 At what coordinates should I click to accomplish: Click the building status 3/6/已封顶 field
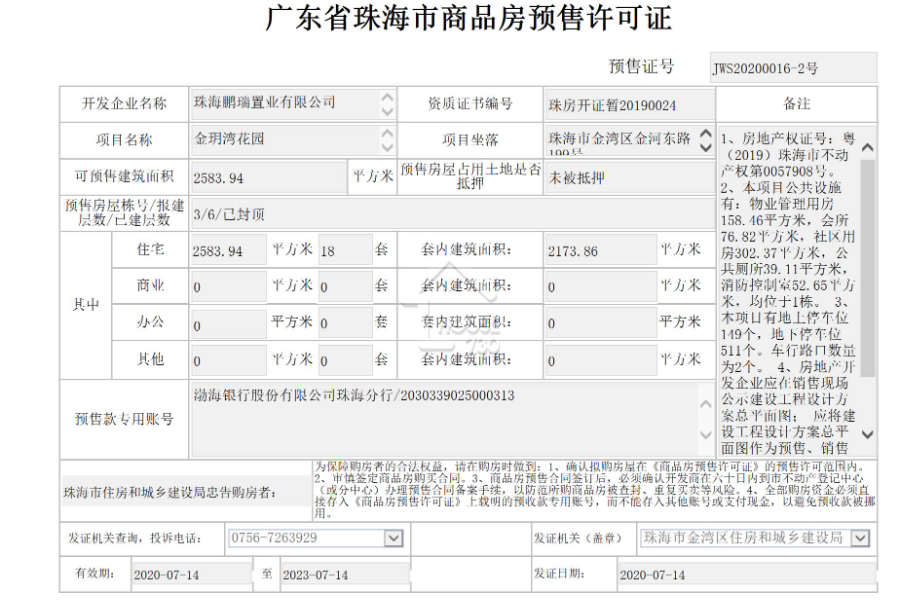tap(452, 214)
